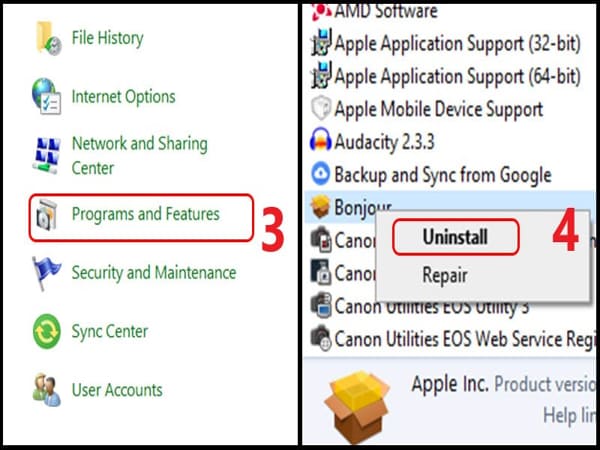600x450 pixels.
Task: Select the Audacity headphones icon
Action: pos(320,141)
